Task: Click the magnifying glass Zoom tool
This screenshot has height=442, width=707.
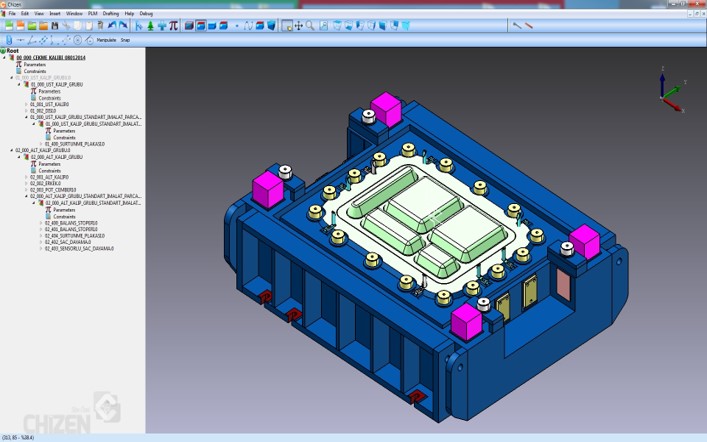Action: click(310, 26)
